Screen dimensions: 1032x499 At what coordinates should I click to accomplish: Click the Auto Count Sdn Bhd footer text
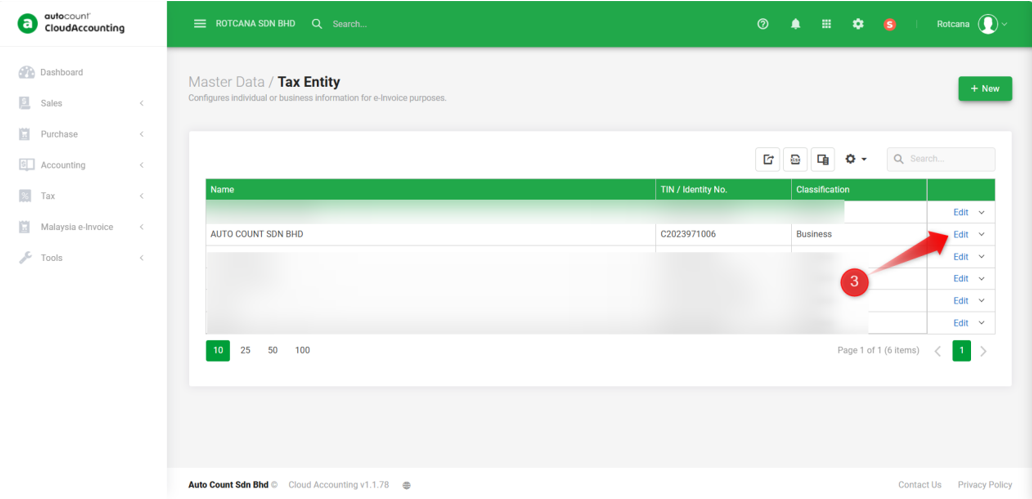[228, 485]
